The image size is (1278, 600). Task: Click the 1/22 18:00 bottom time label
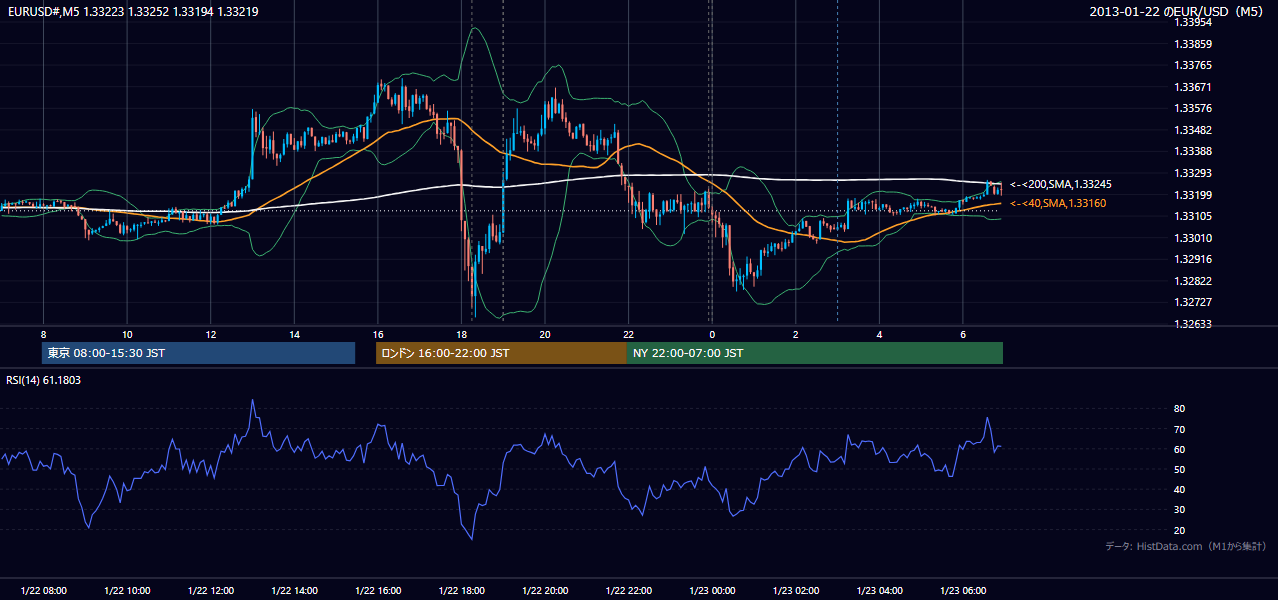(461, 591)
